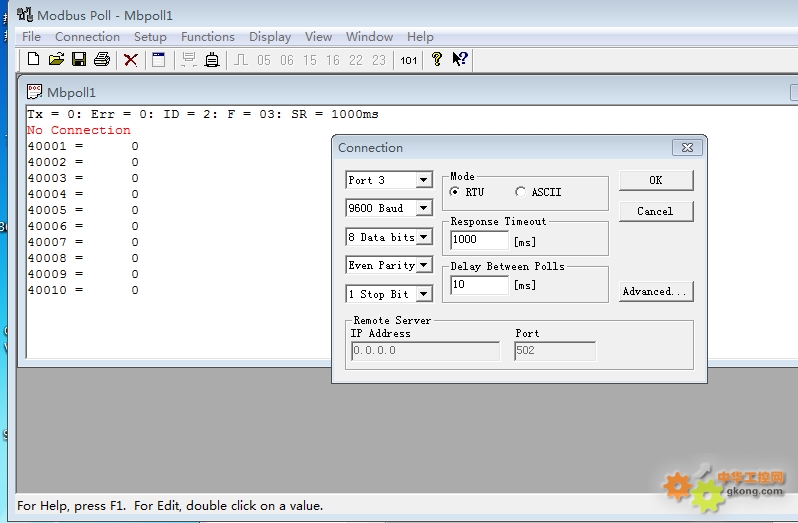
Task: Open the Setup menu
Action: pyautogui.click(x=150, y=37)
